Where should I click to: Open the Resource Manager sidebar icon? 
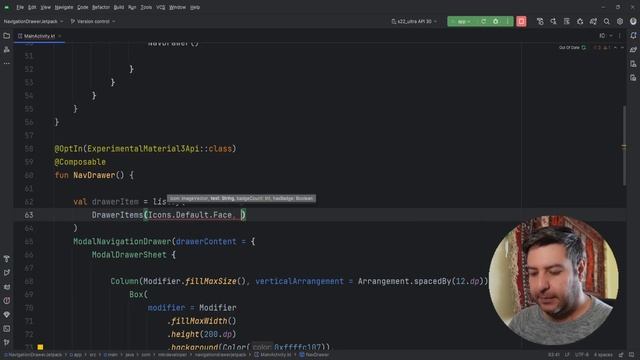coord(7,49)
